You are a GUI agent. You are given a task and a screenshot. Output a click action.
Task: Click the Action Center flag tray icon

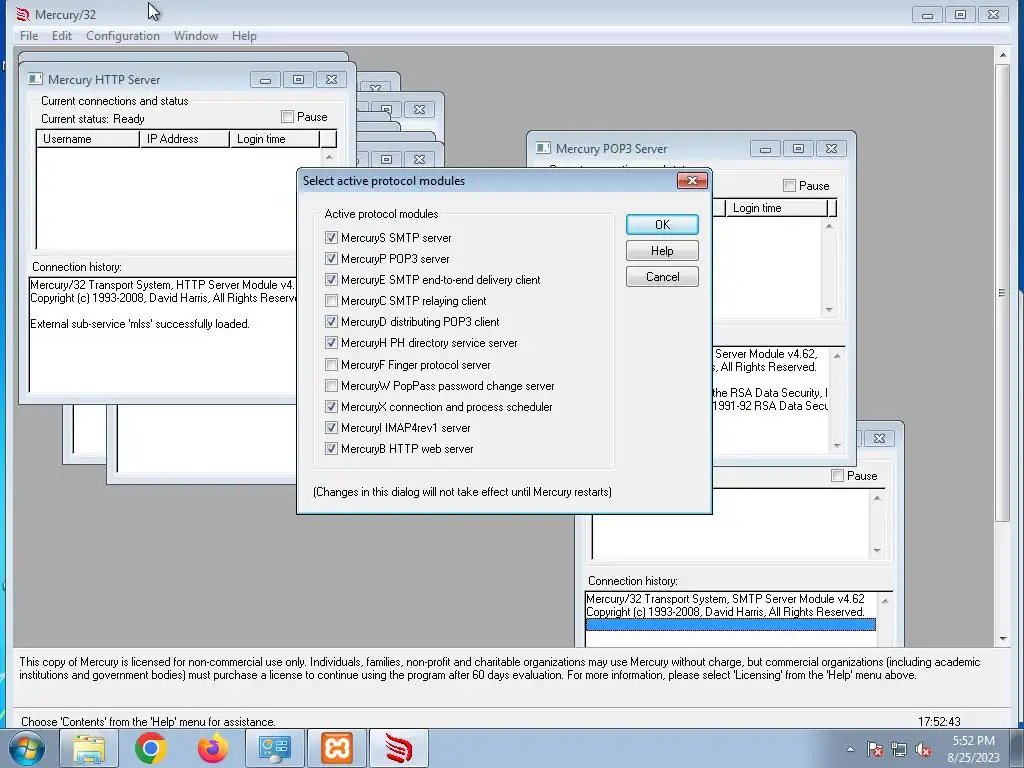point(875,750)
